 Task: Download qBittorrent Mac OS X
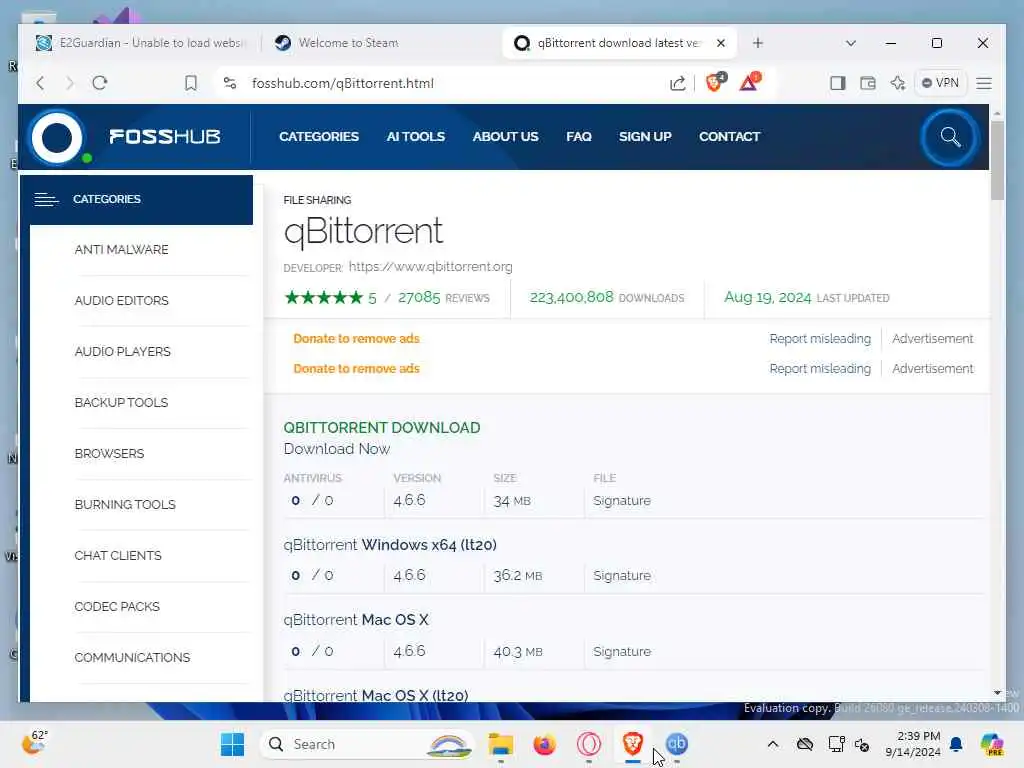356,620
